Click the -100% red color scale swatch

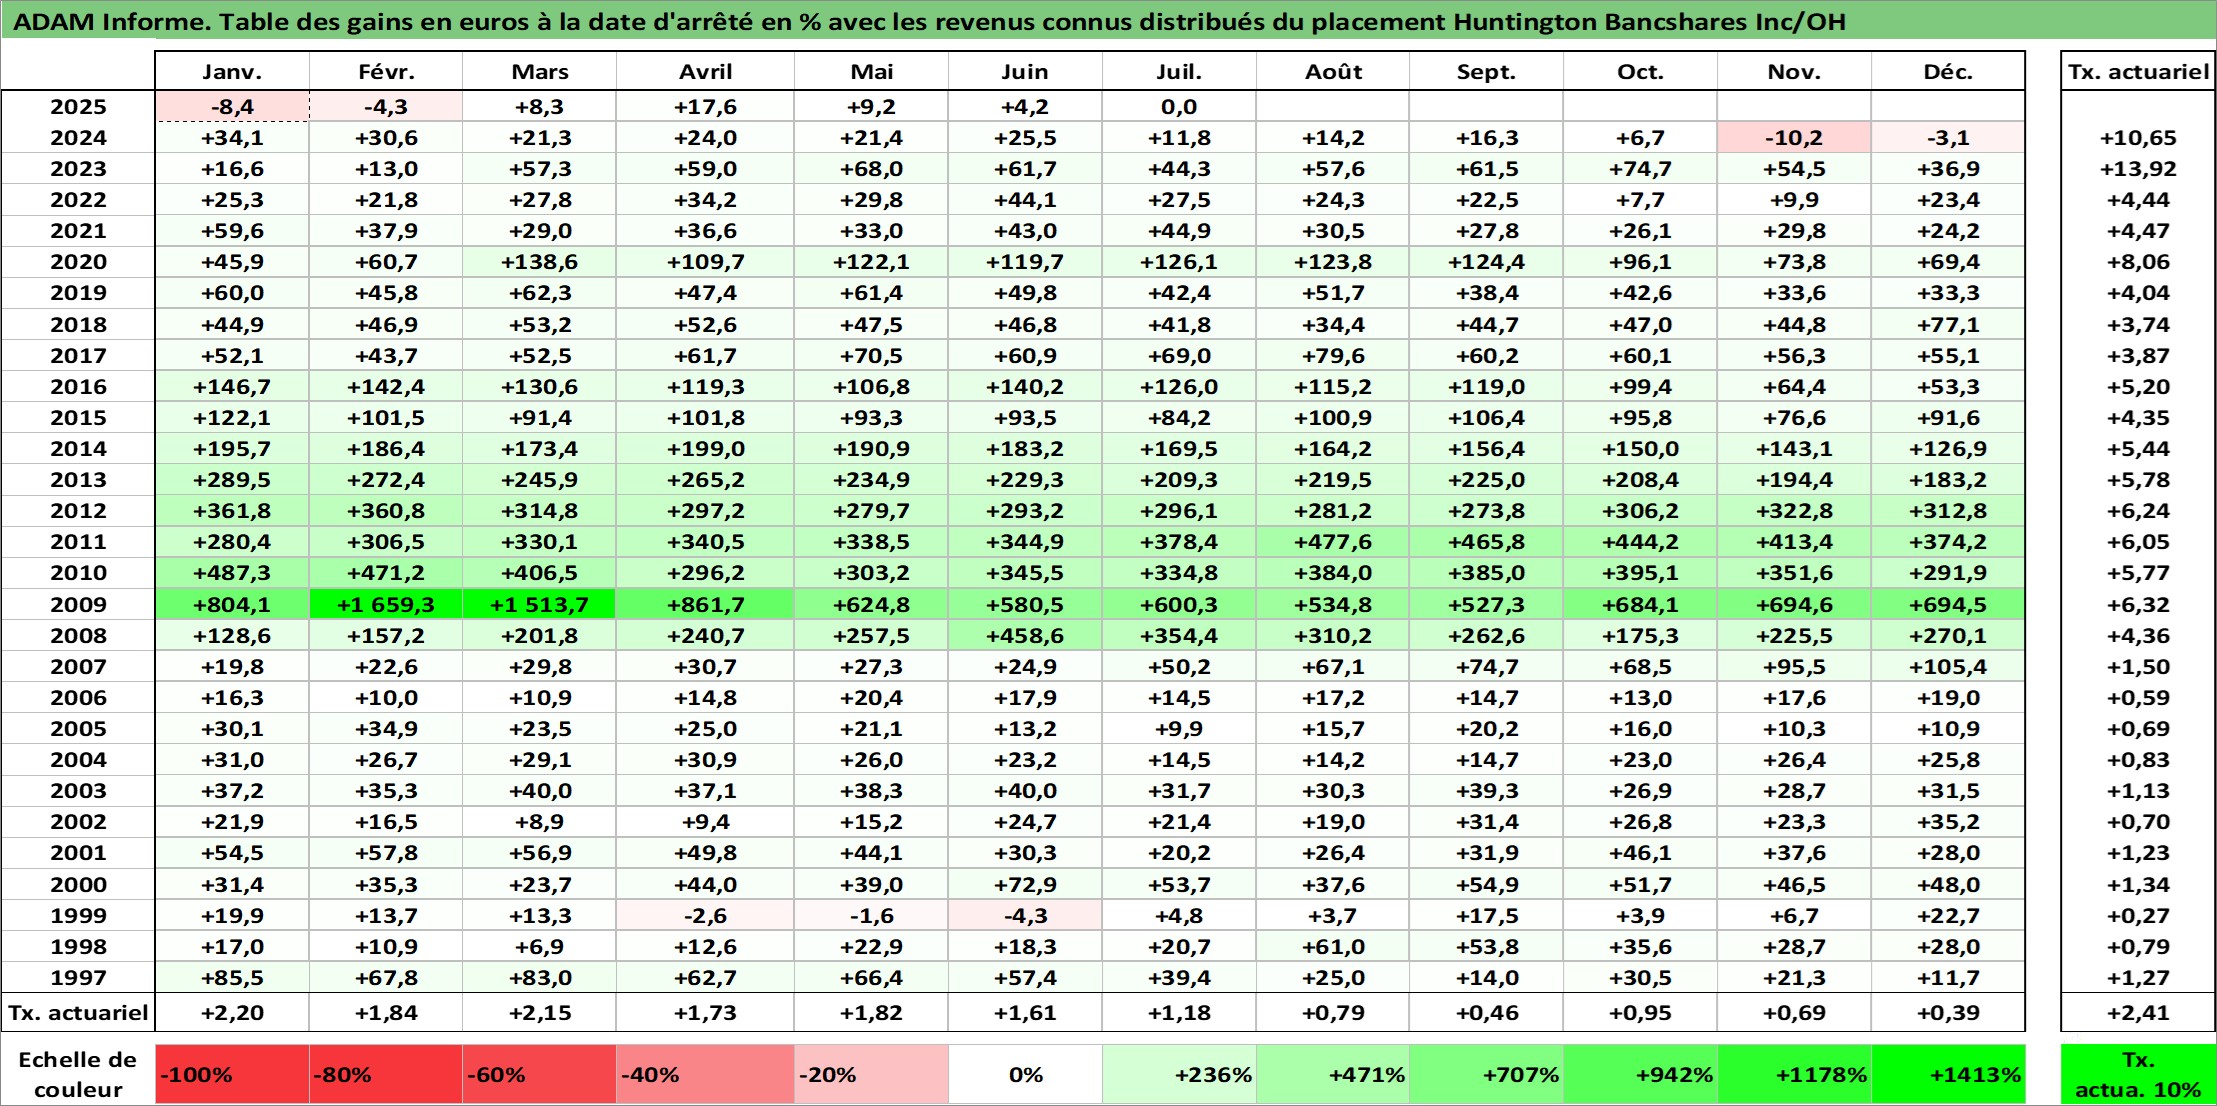(x=232, y=1075)
